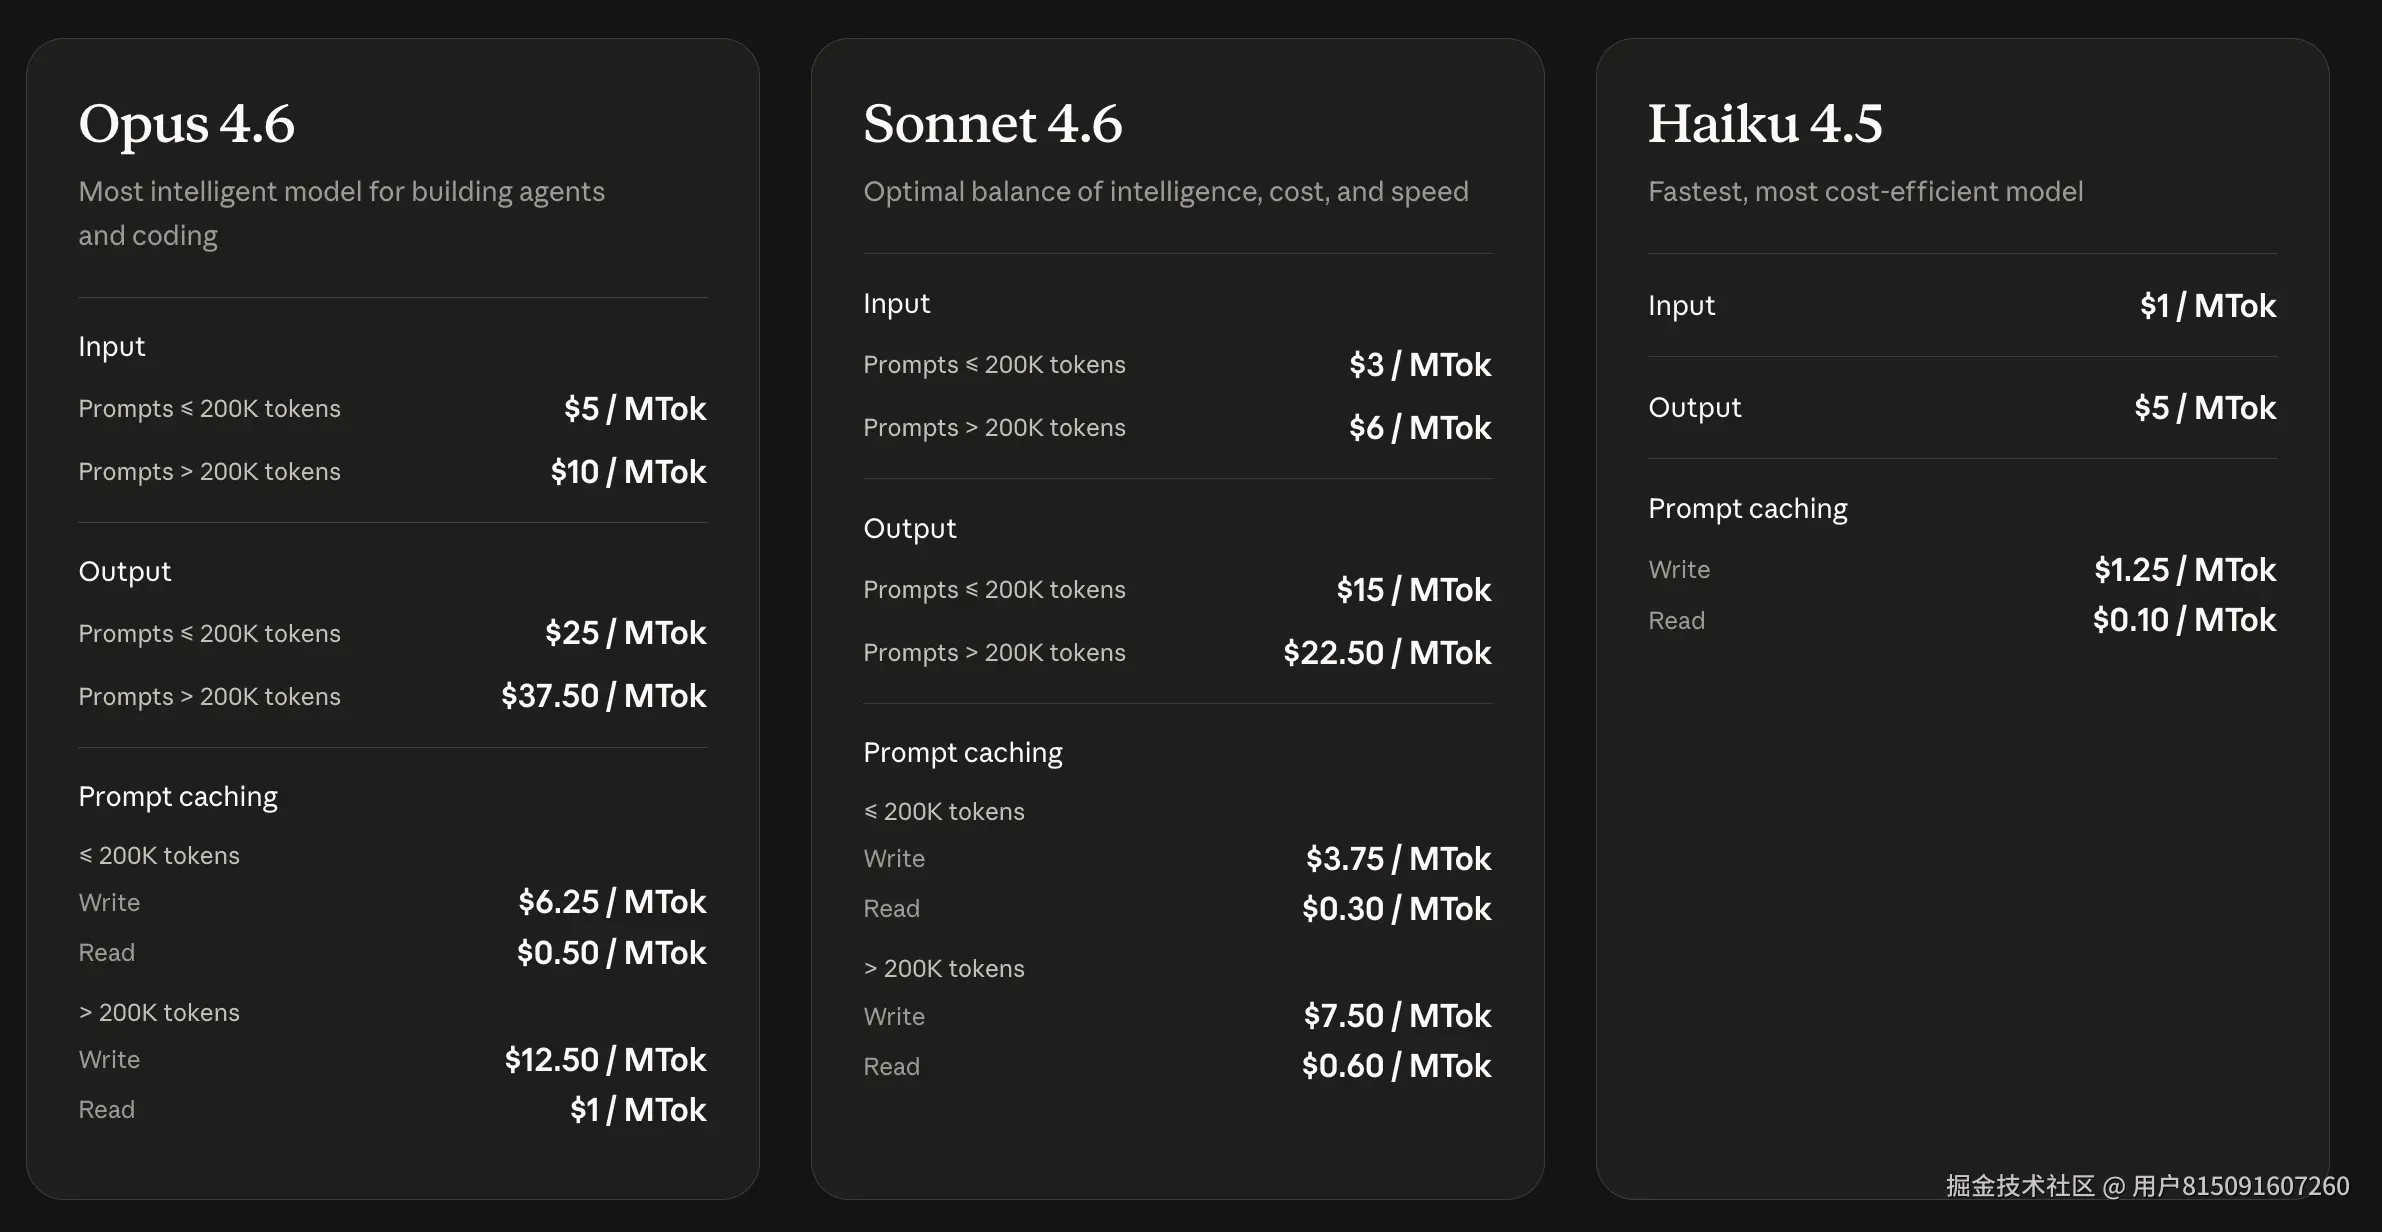Click the $0.60 / MTok Sonnet cache read price

click(1396, 1066)
